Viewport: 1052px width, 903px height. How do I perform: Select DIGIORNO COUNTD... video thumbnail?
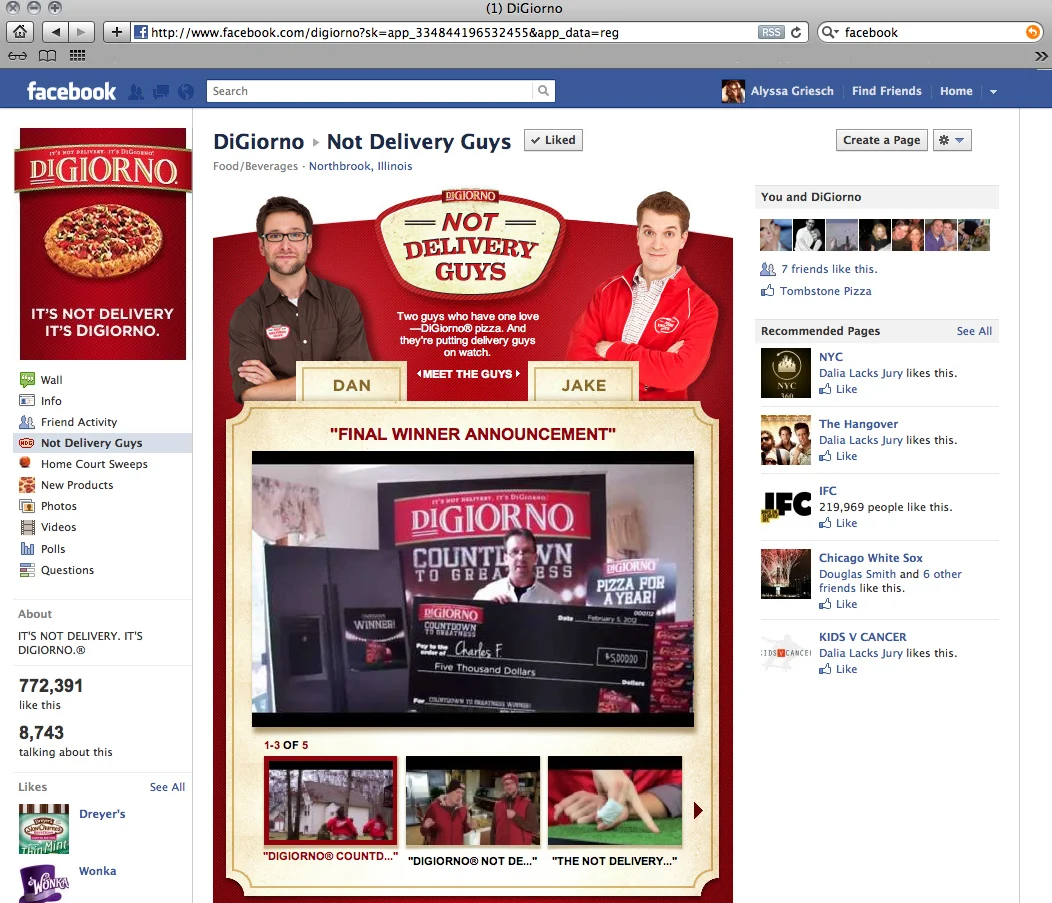(331, 801)
